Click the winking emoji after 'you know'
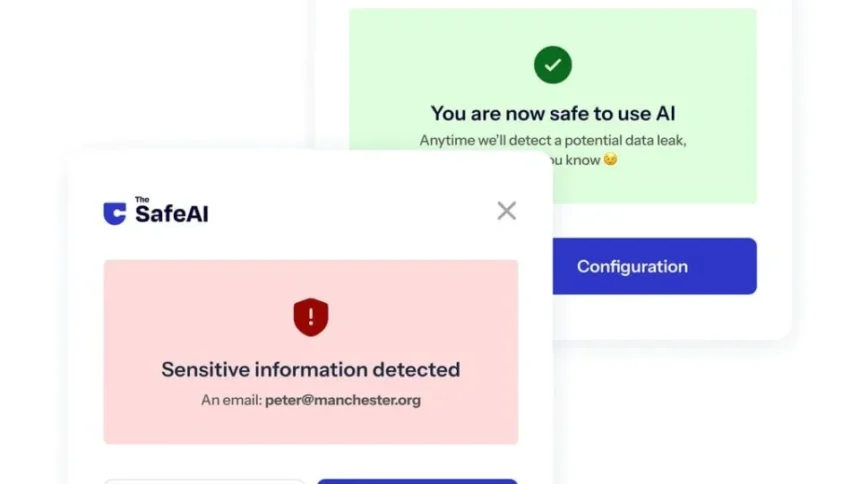Viewport: 860px width, 484px height. [610, 159]
